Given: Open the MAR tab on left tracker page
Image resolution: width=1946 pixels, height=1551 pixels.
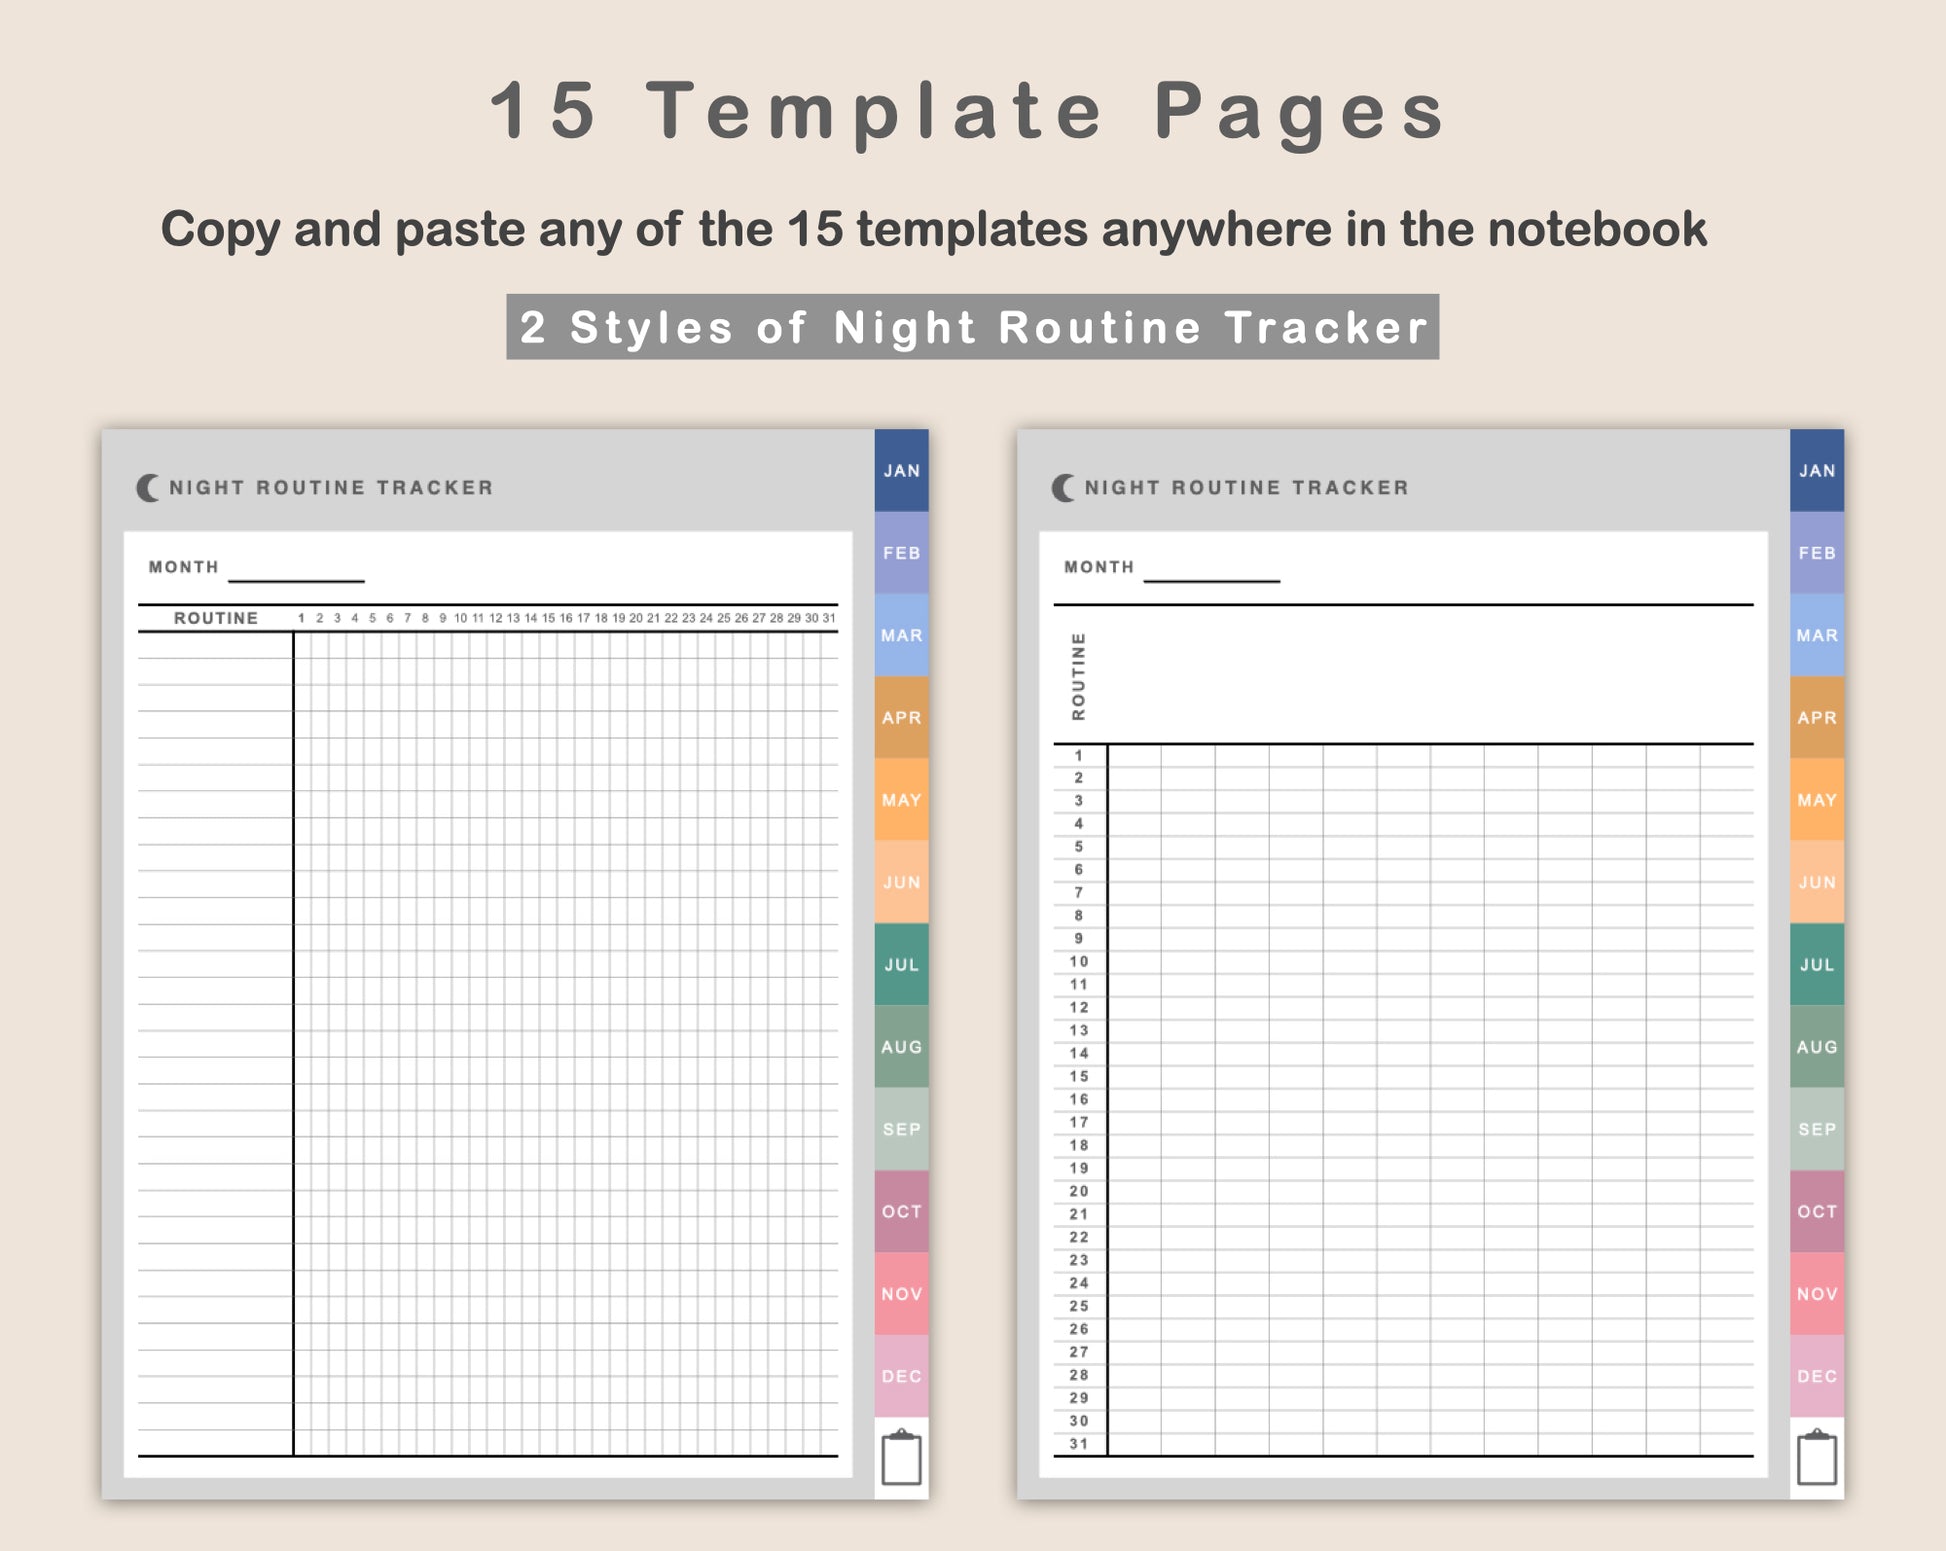Looking at the screenshot, I should pyautogui.click(x=901, y=635).
